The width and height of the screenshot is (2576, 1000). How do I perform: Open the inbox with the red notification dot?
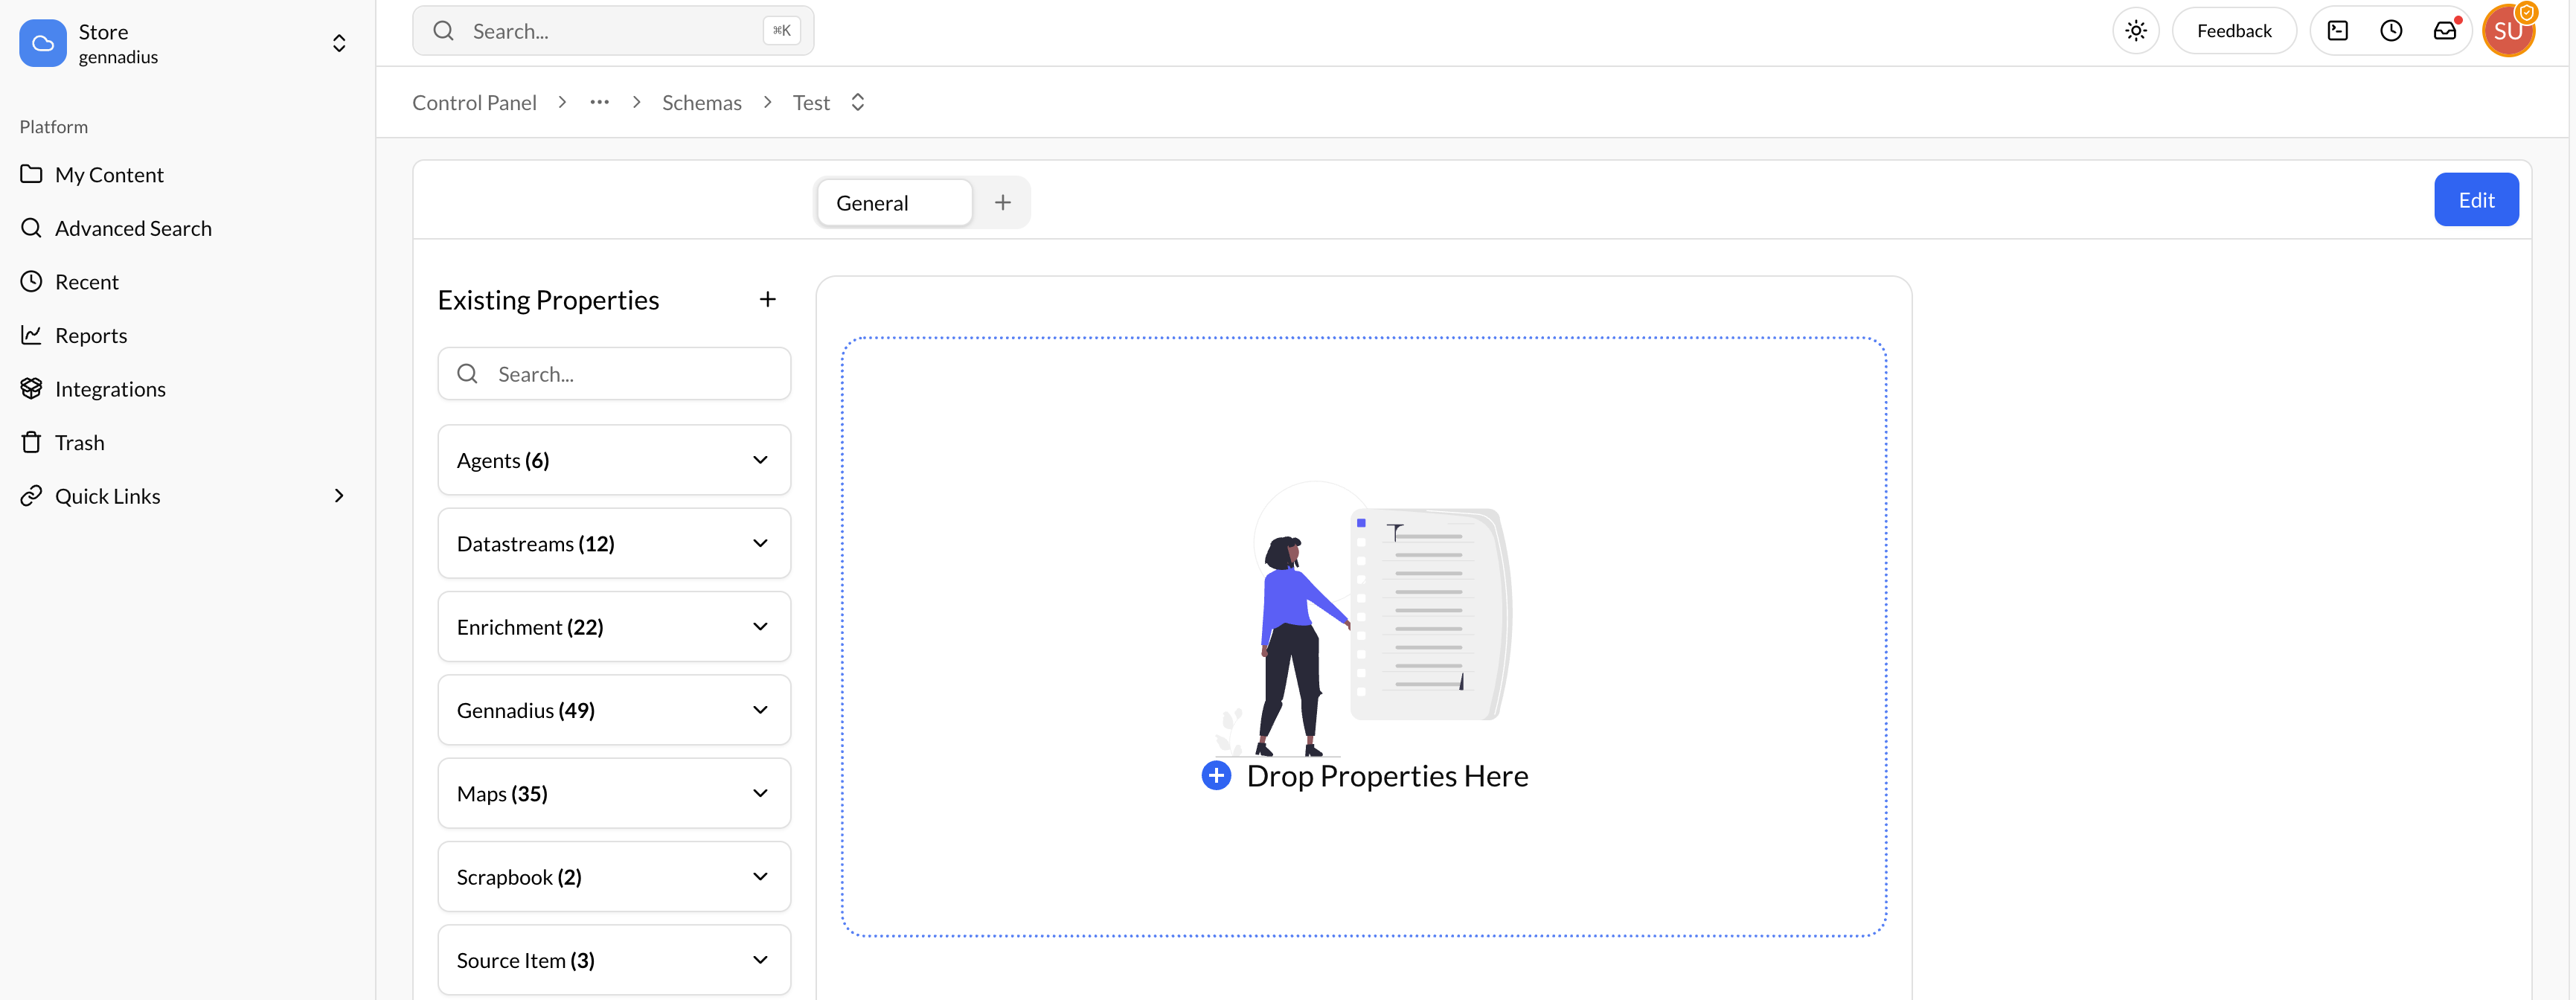tap(2445, 30)
